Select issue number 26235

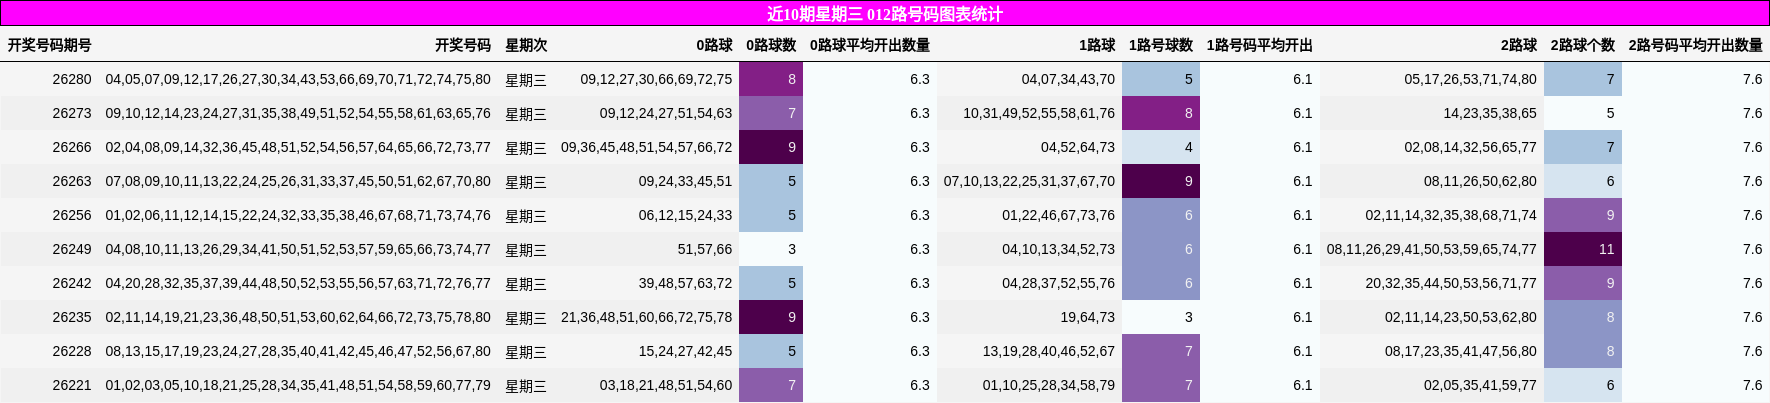(72, 317)
